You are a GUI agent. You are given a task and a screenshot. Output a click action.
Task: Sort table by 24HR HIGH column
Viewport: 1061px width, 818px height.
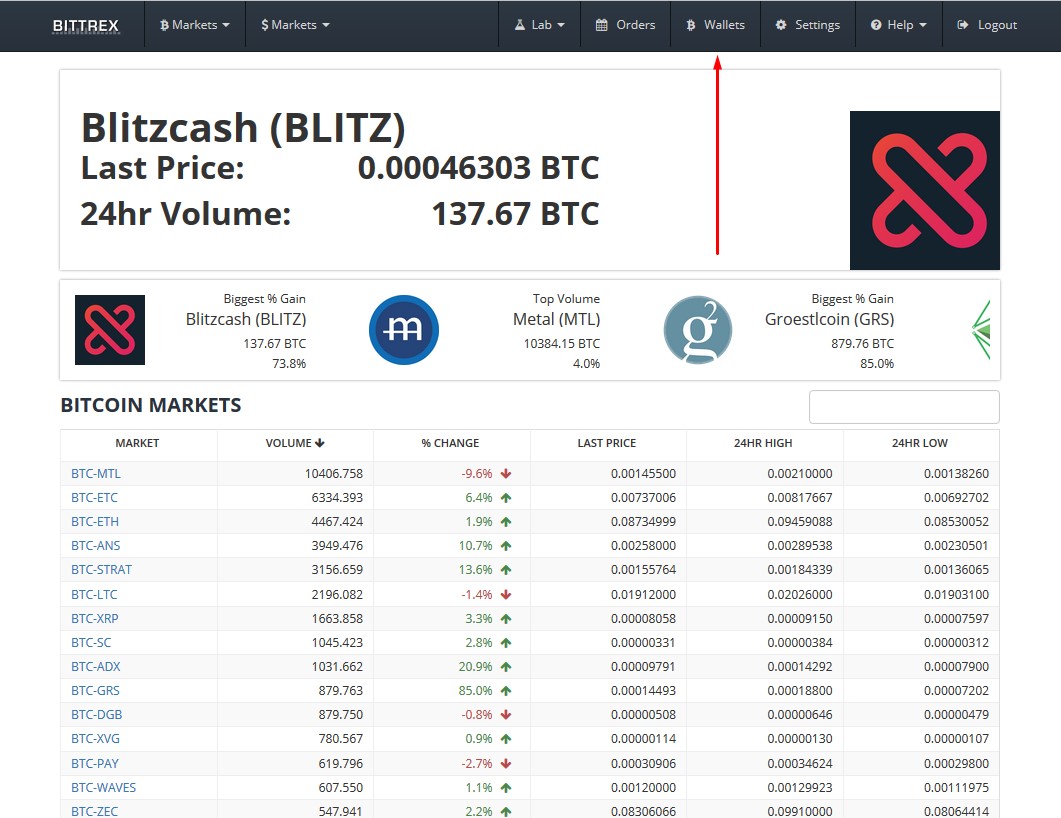click(763, 443)
